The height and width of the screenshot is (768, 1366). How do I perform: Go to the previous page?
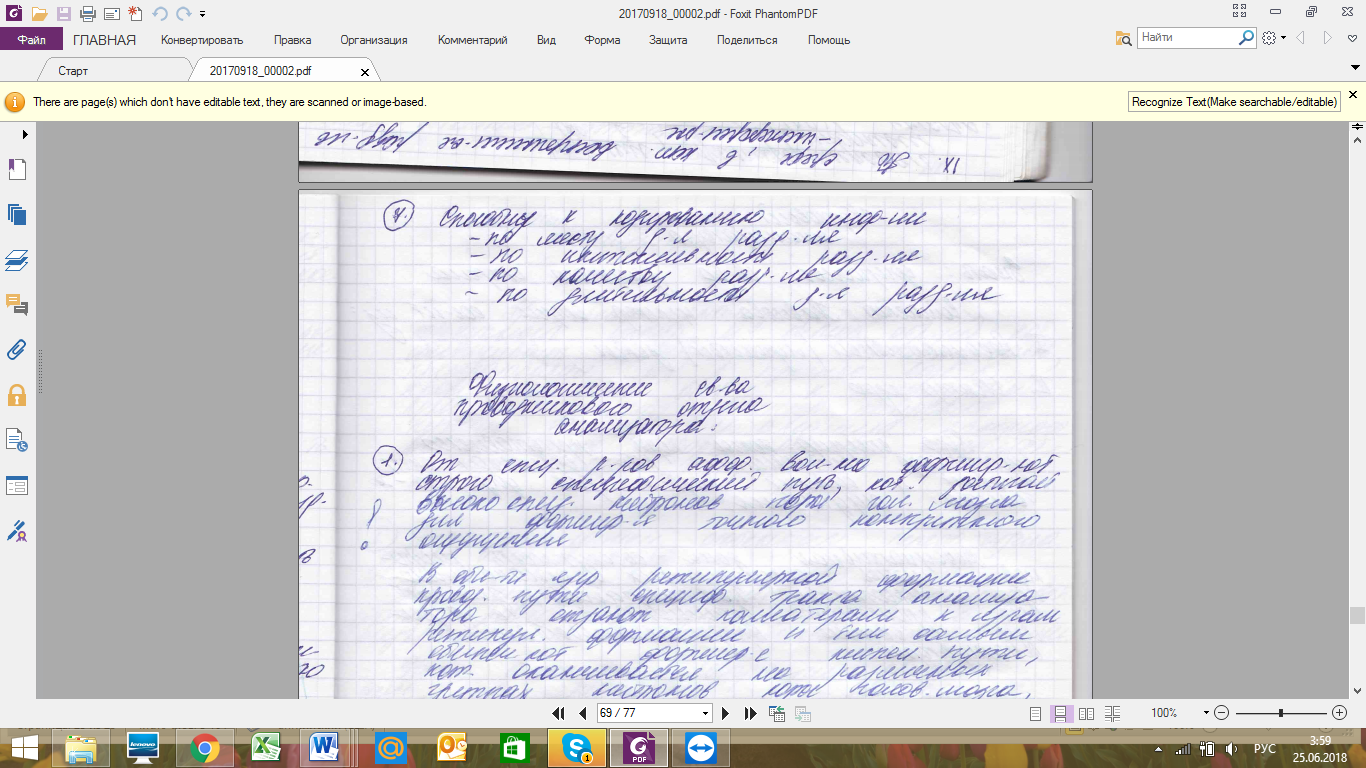pos(583,713)
